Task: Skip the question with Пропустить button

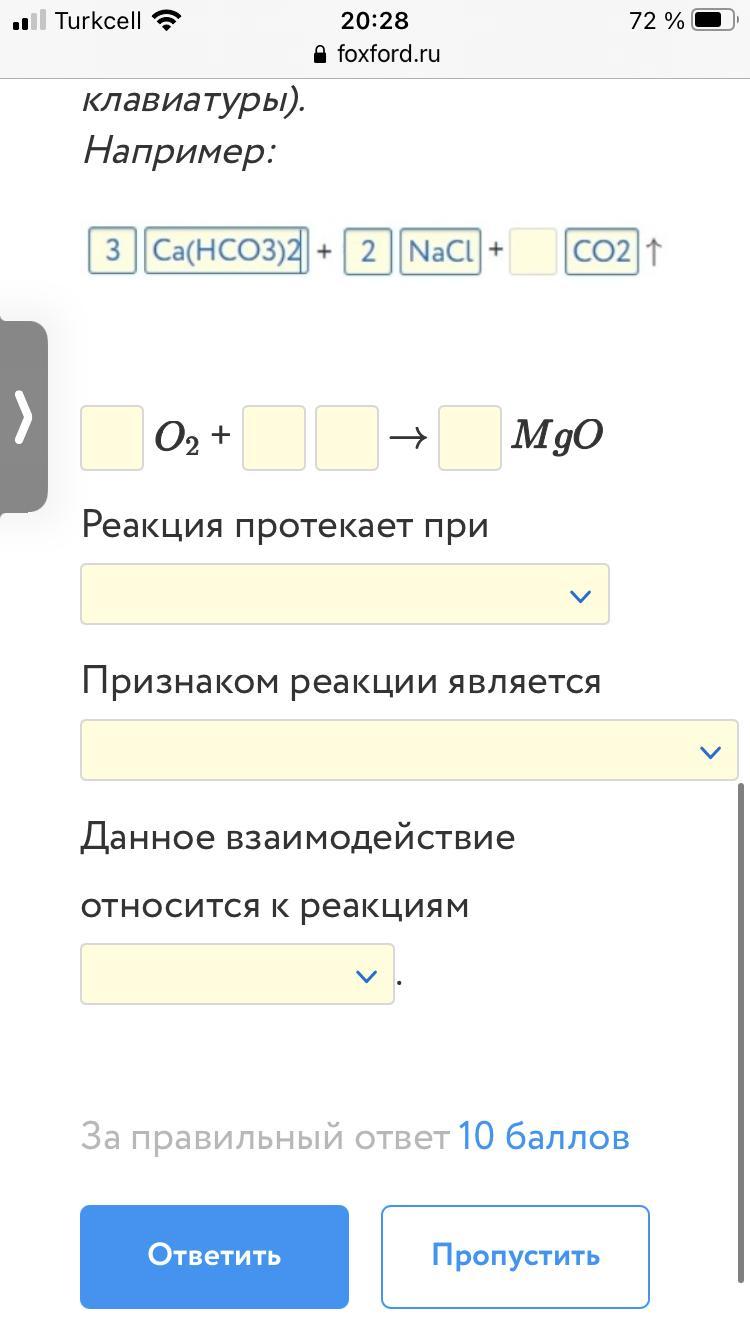Action: click(x=515, y=1256)
